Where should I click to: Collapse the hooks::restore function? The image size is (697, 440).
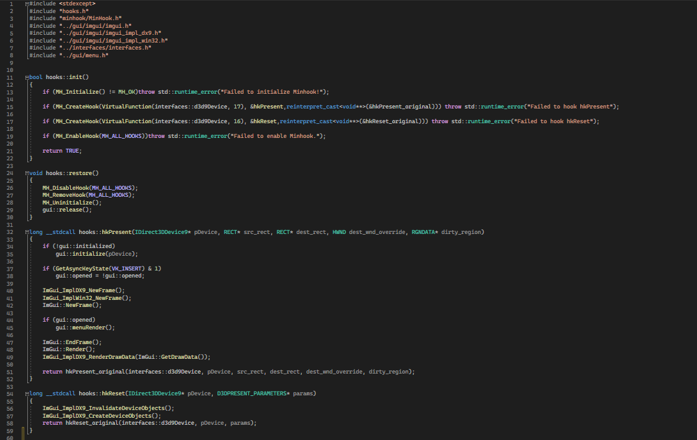pyautogui.click(x=27, y=173)
